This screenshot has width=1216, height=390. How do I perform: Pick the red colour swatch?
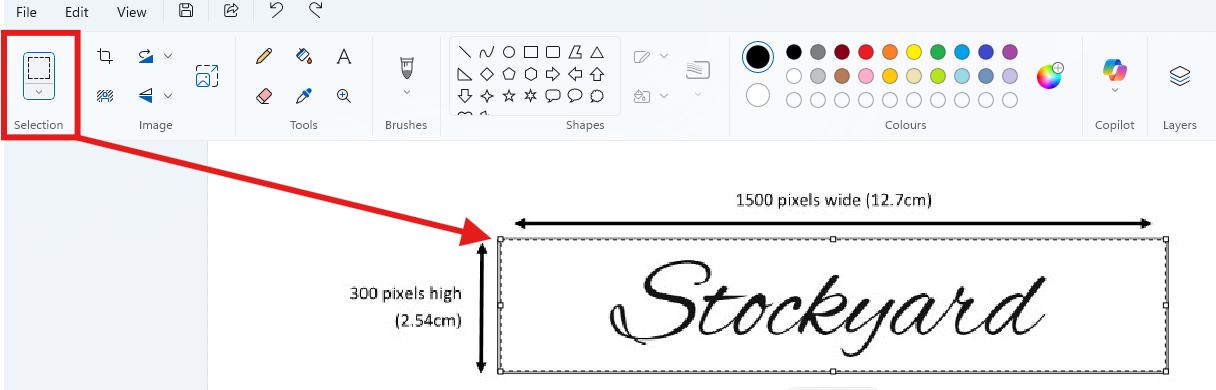point(866,52)
